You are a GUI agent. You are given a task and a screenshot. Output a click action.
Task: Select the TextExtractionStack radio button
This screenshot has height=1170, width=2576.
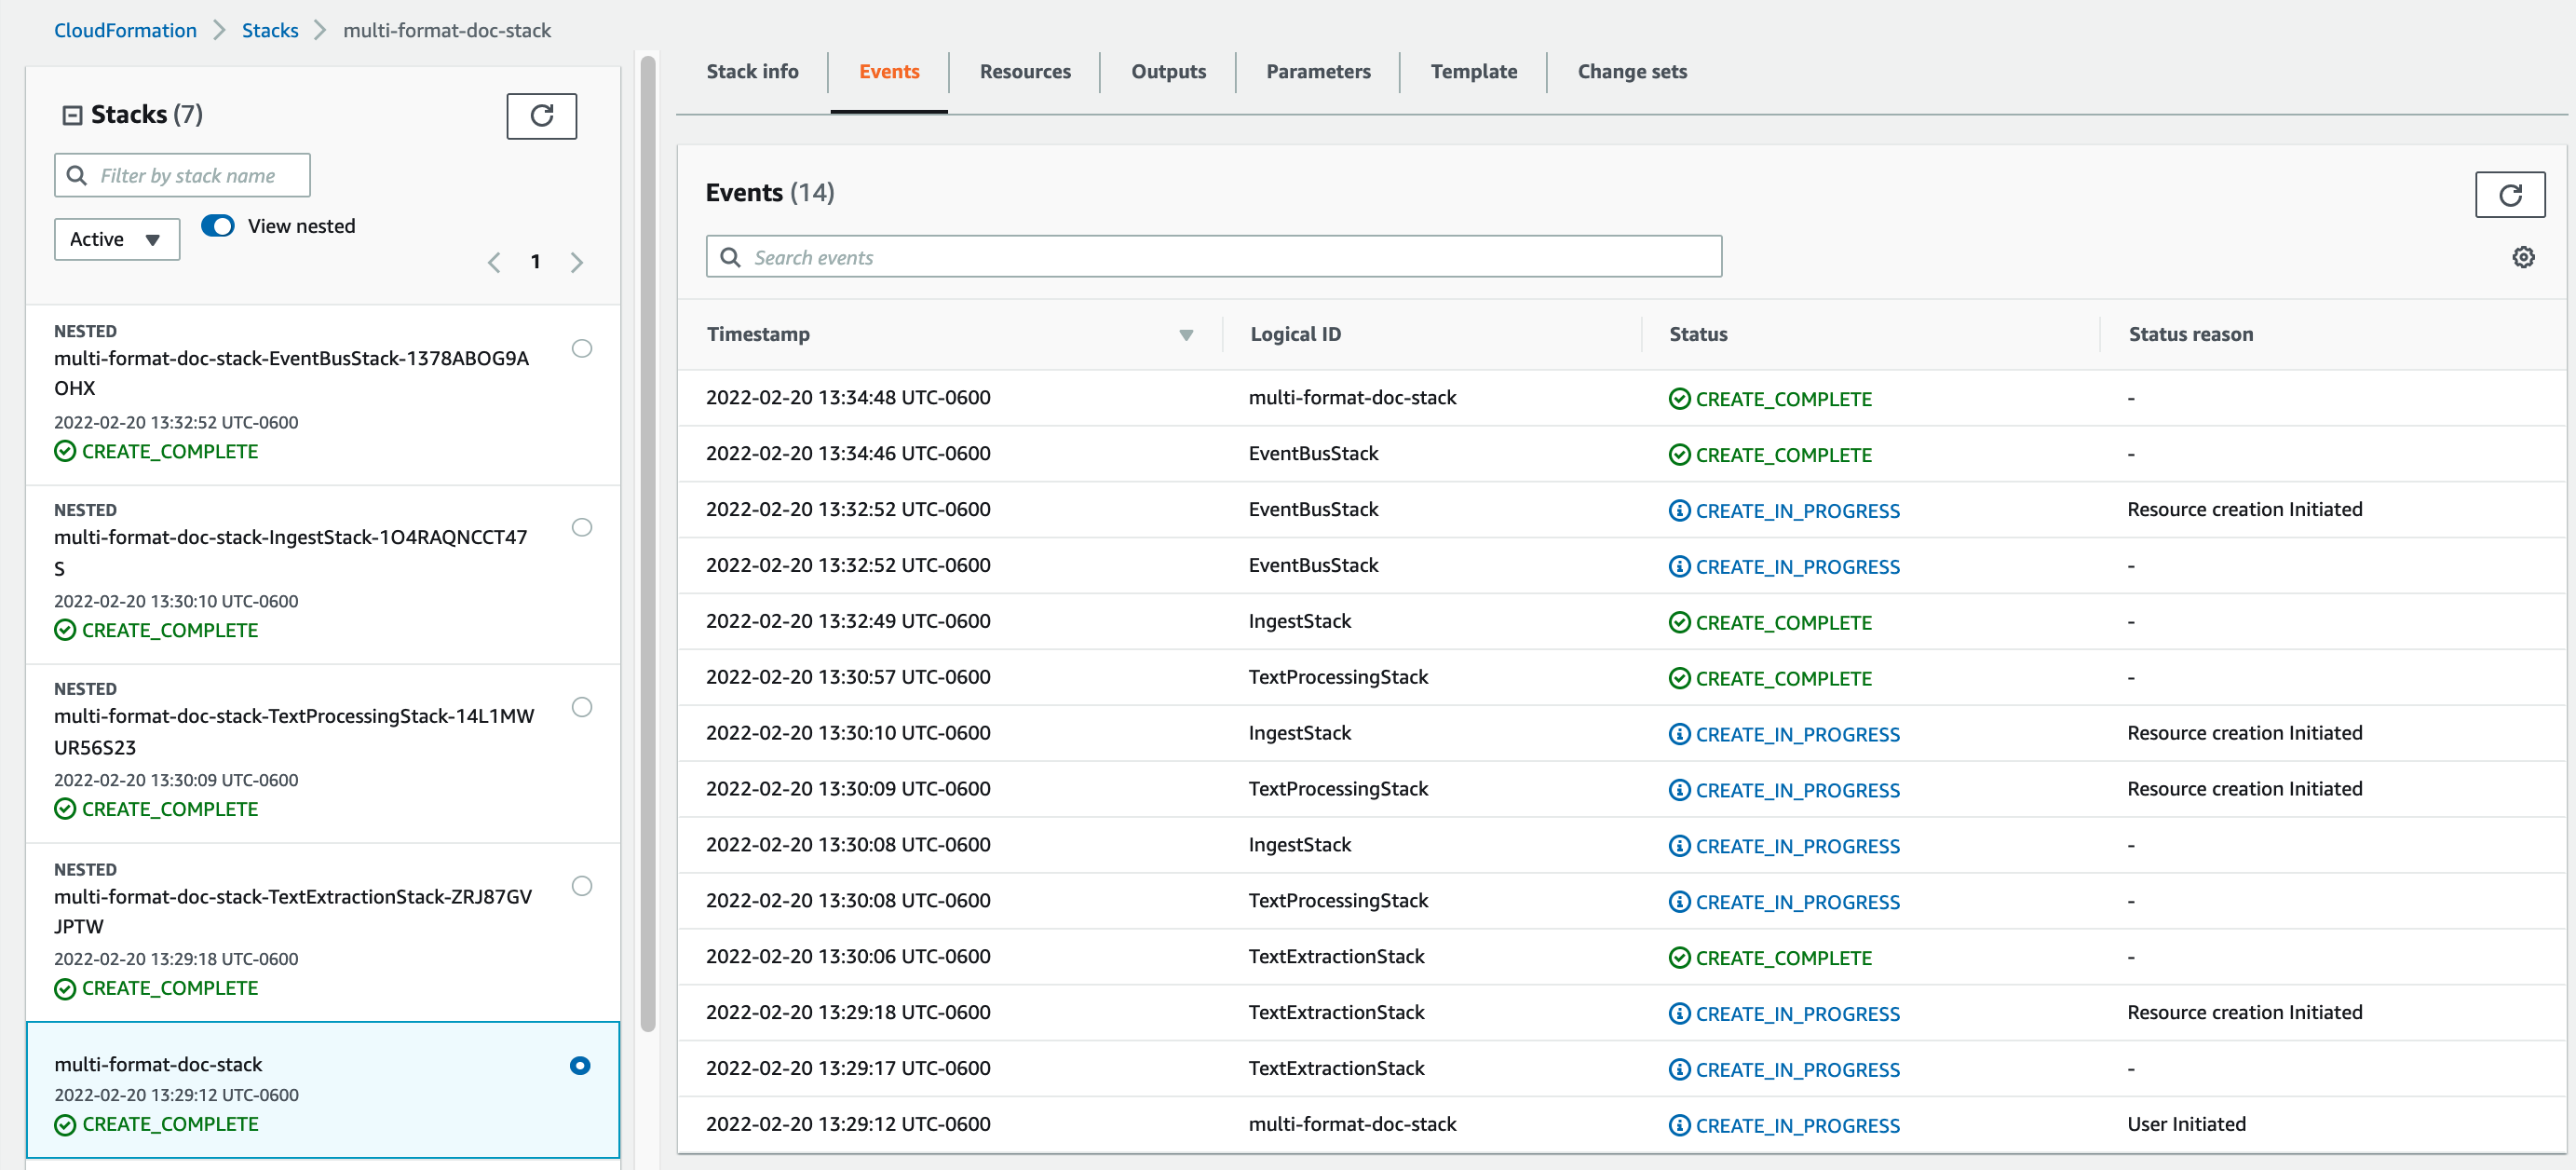click(581, 886)
